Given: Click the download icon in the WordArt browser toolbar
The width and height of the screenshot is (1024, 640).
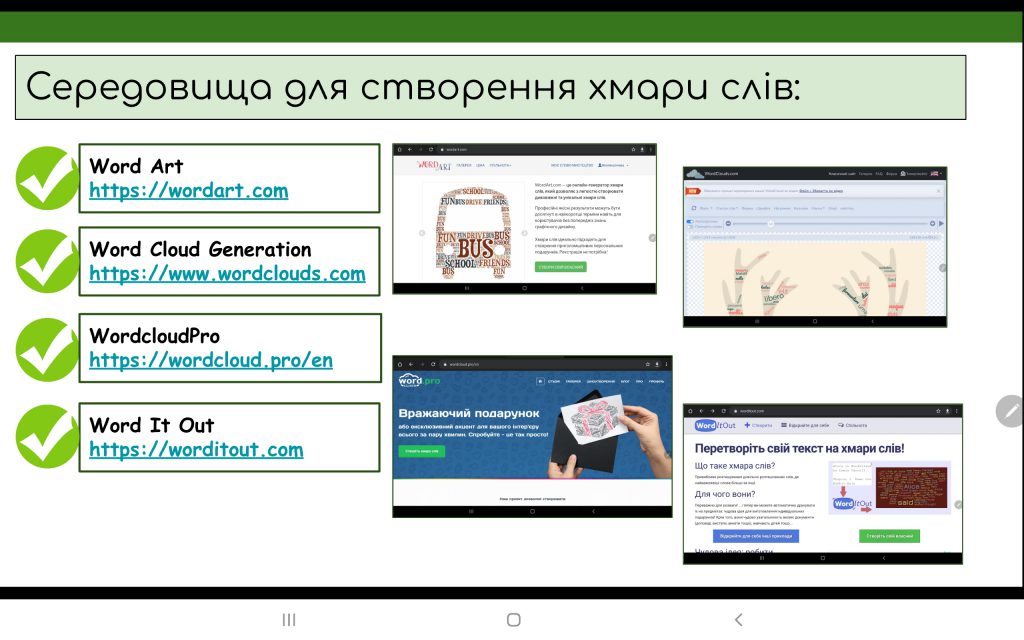Looking at the screenshot, I should (x=640, y=149).
